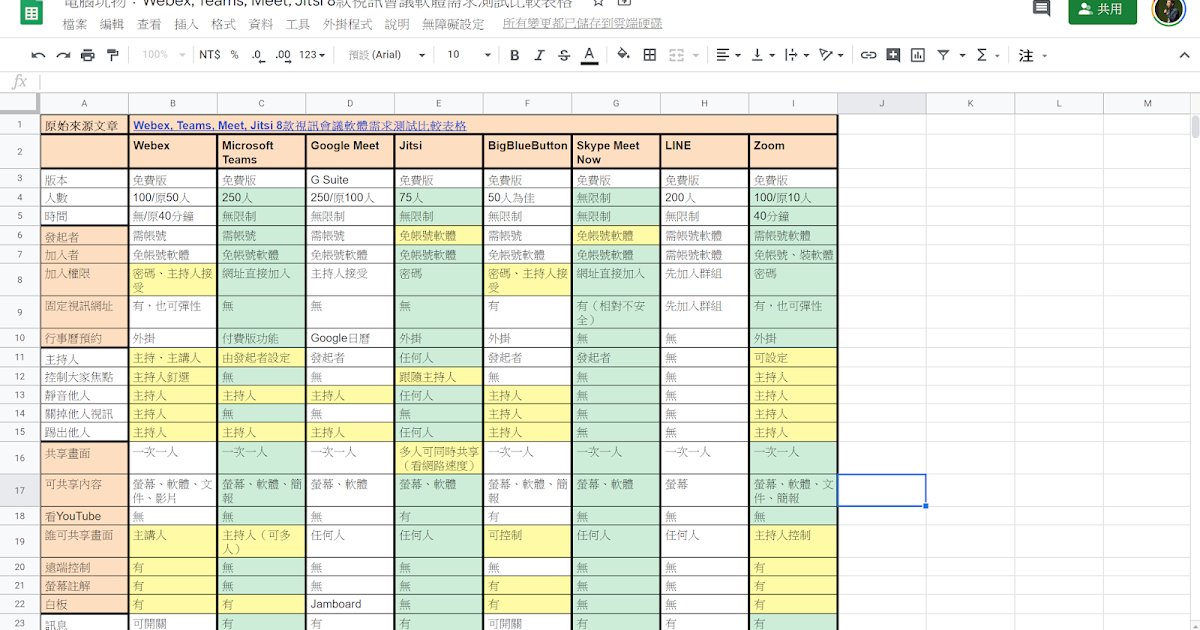Open the Webex, Teams, Meet, Jitsi hyperlink

click(300, 126)
